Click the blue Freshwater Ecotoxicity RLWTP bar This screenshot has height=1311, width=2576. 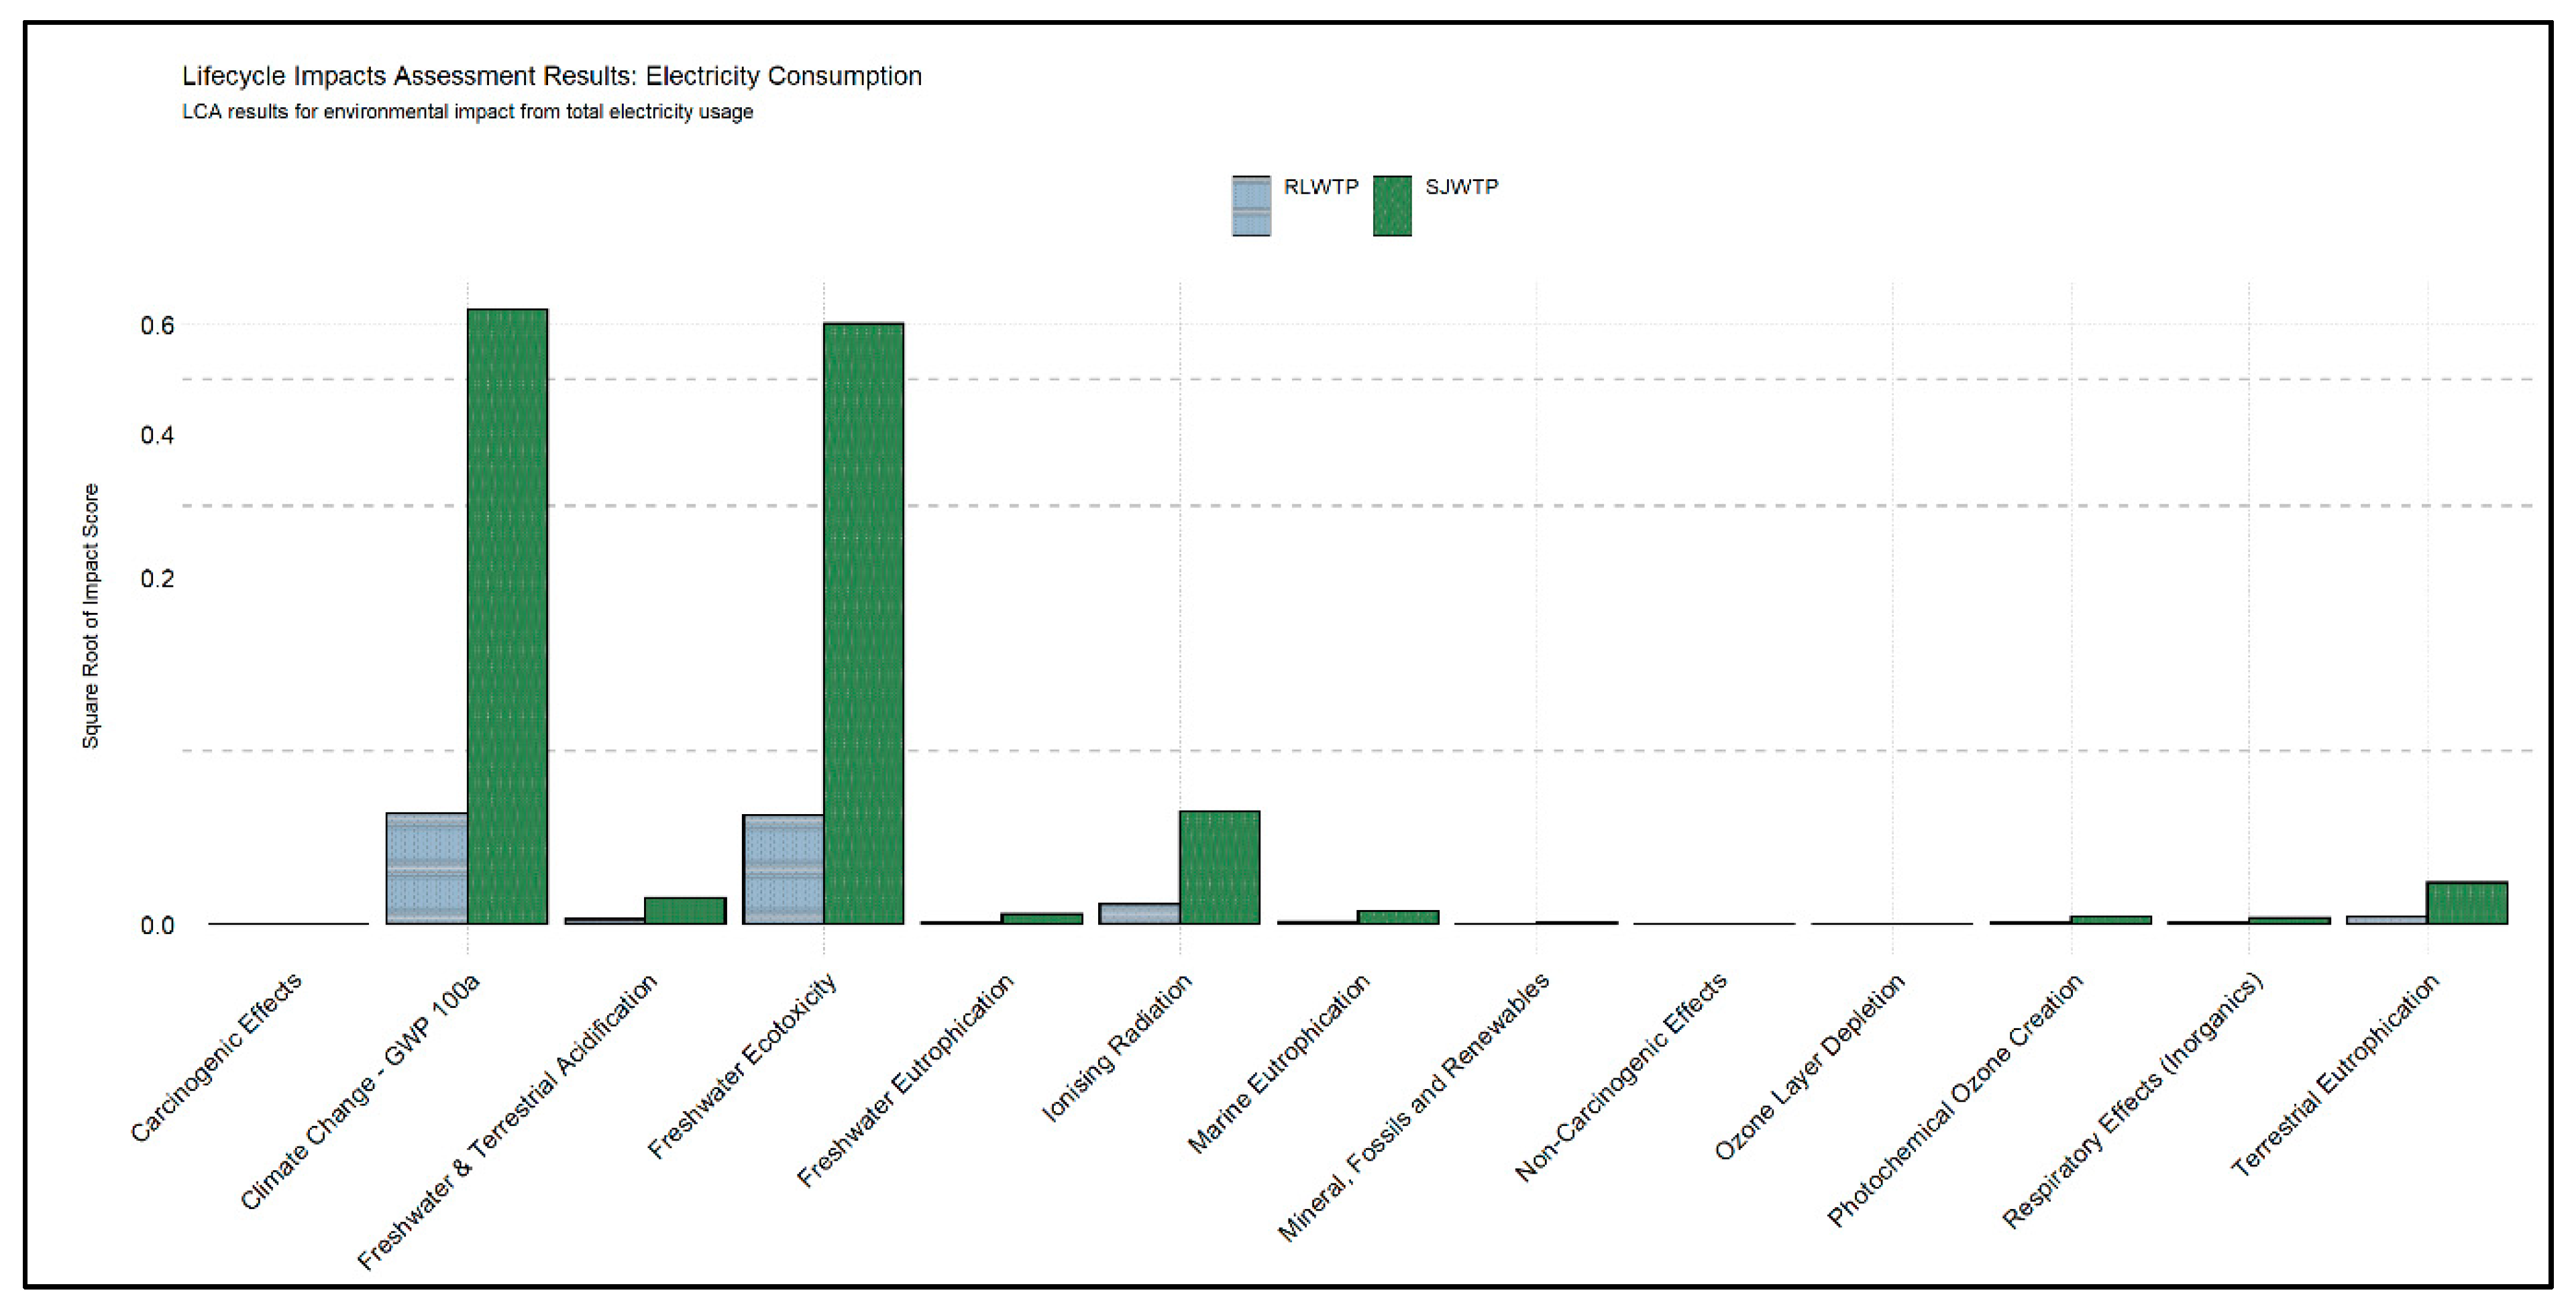(783, 869)
